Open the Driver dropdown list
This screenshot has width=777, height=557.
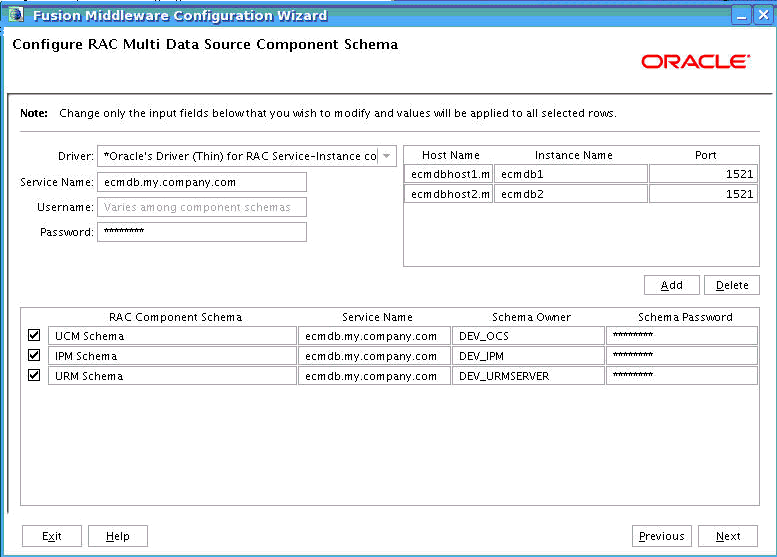pos(387,156)
